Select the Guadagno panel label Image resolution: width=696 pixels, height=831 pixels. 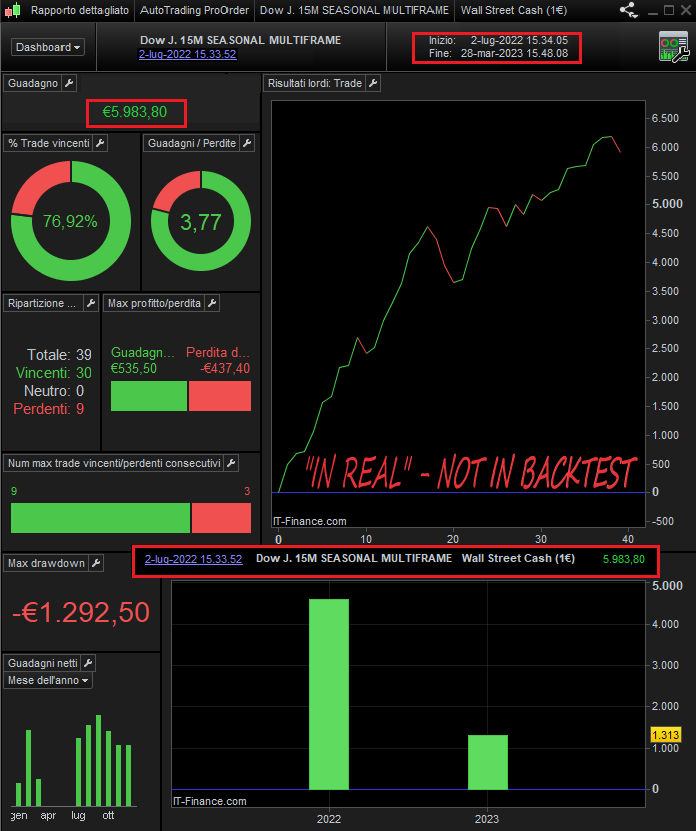pyautogui.click(x=33, y=83)
